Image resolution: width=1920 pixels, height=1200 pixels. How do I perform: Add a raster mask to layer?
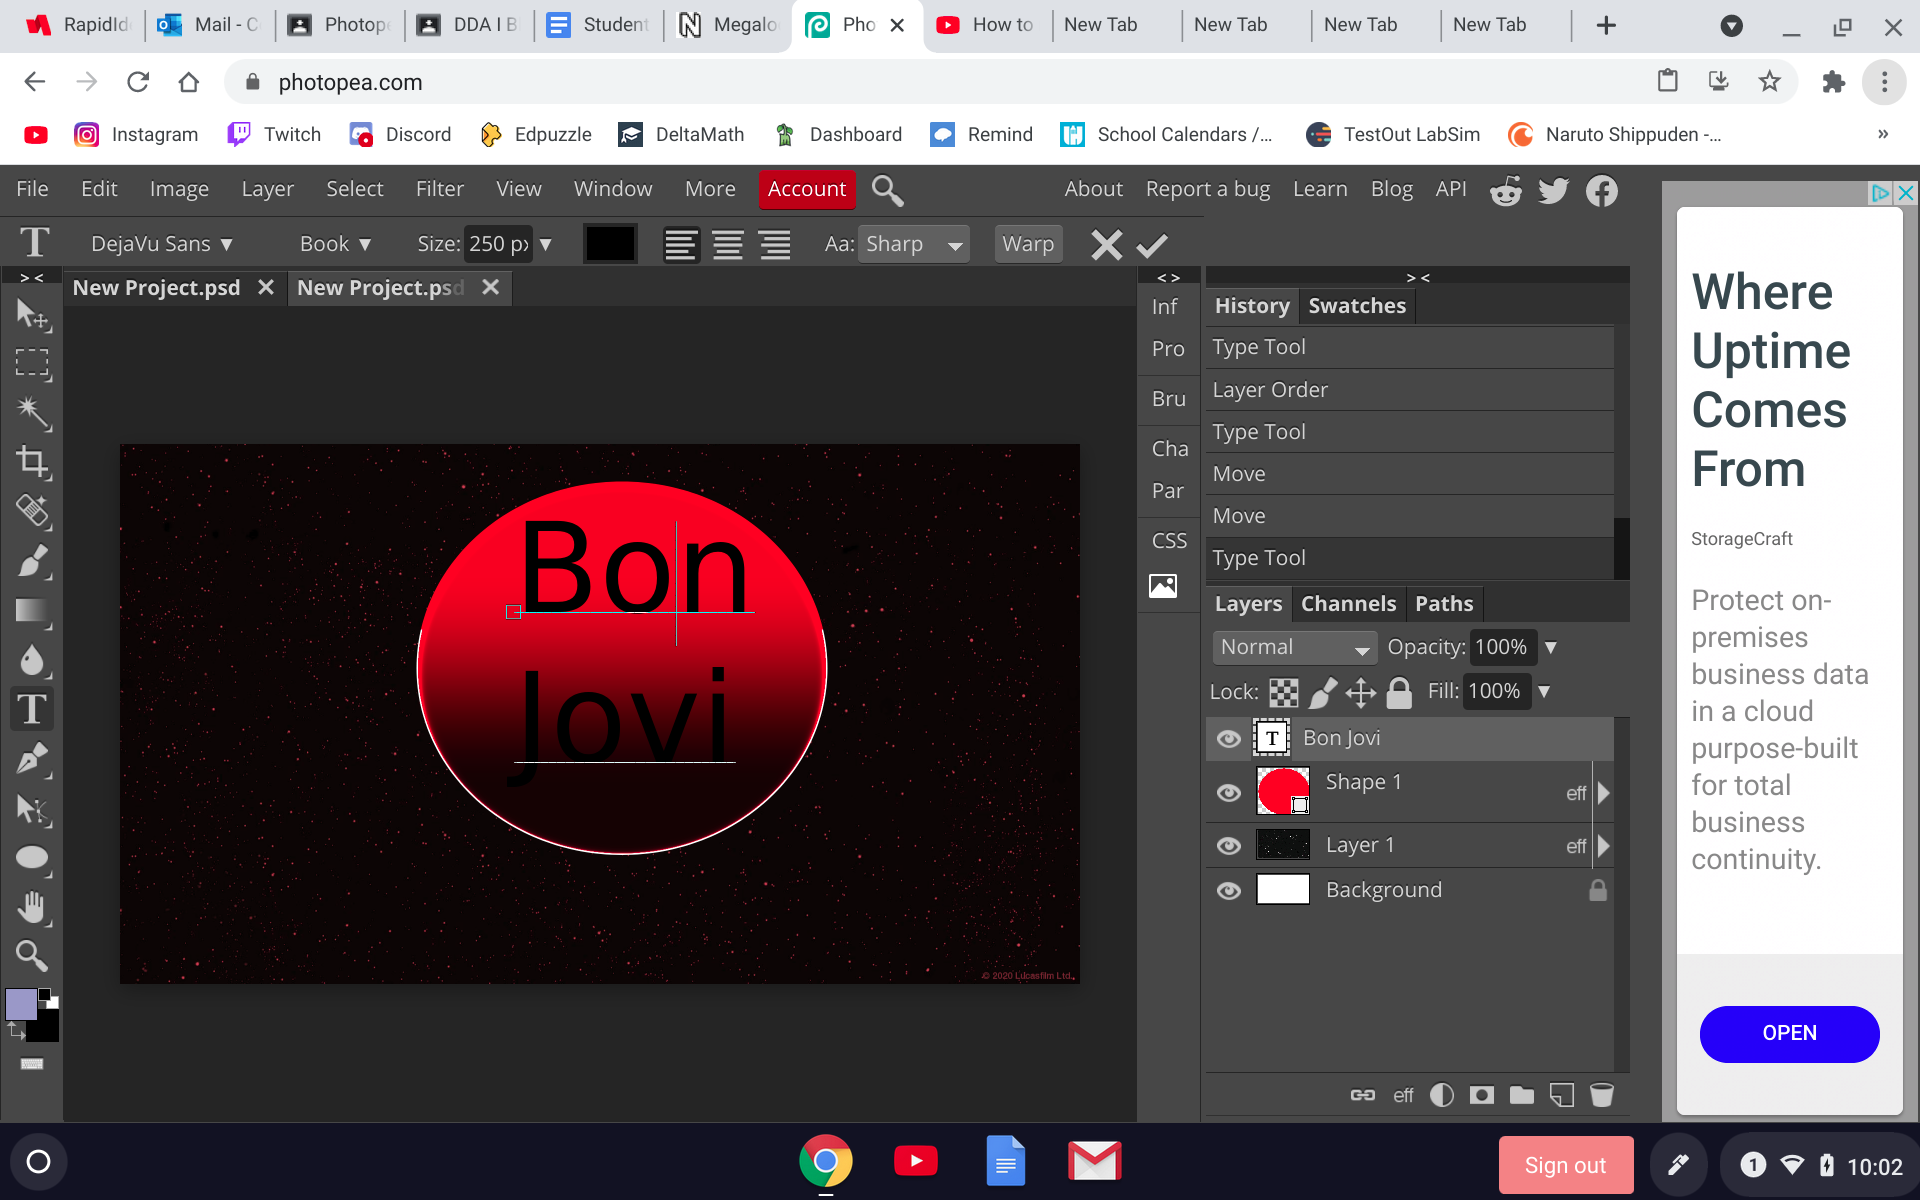1482,1095
